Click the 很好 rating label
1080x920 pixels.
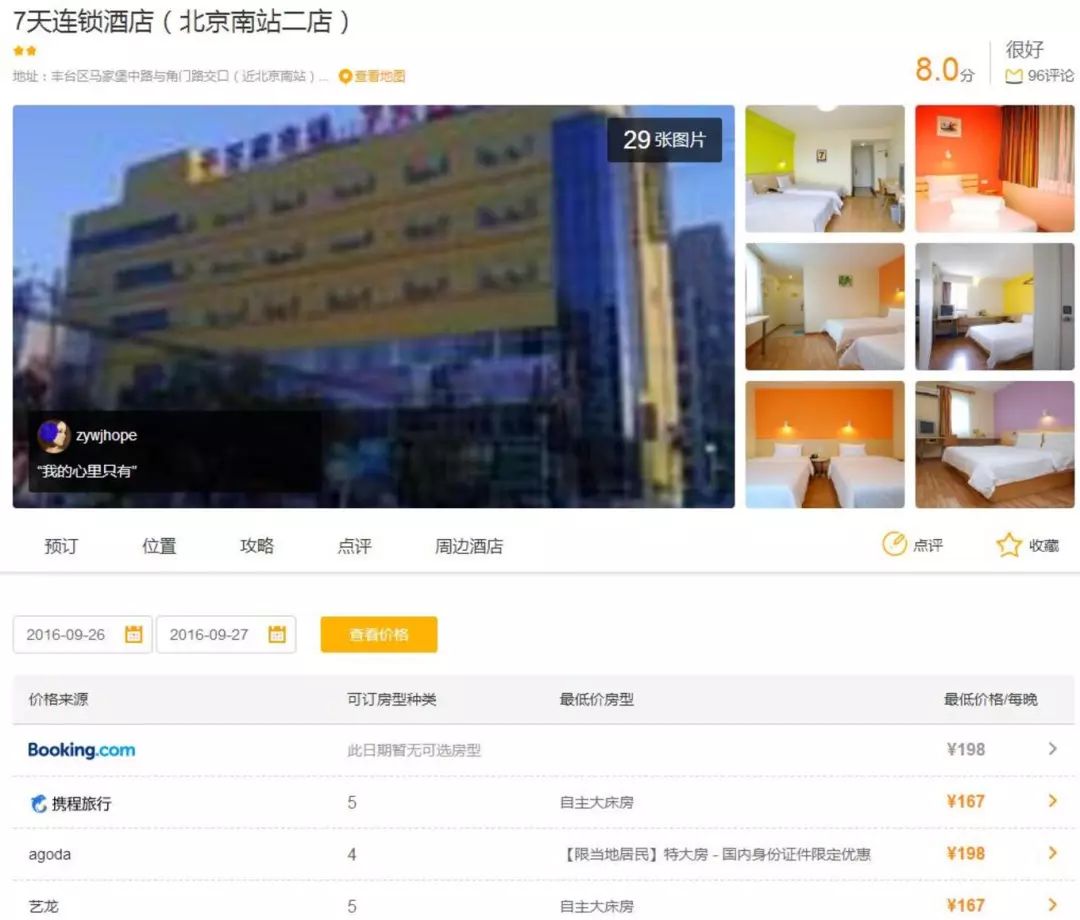(x=1024, y=50)
